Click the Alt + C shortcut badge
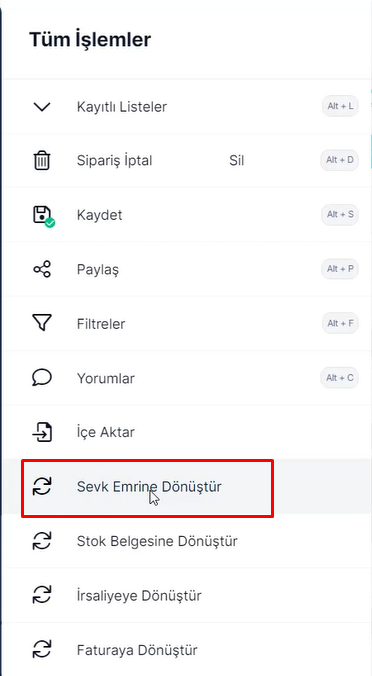 pos(340,378)
